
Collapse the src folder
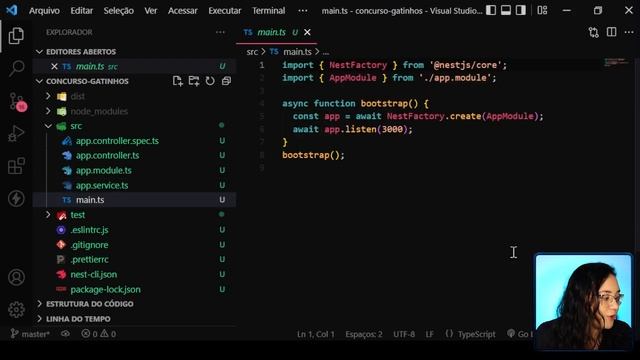click(x=48, y=126)
